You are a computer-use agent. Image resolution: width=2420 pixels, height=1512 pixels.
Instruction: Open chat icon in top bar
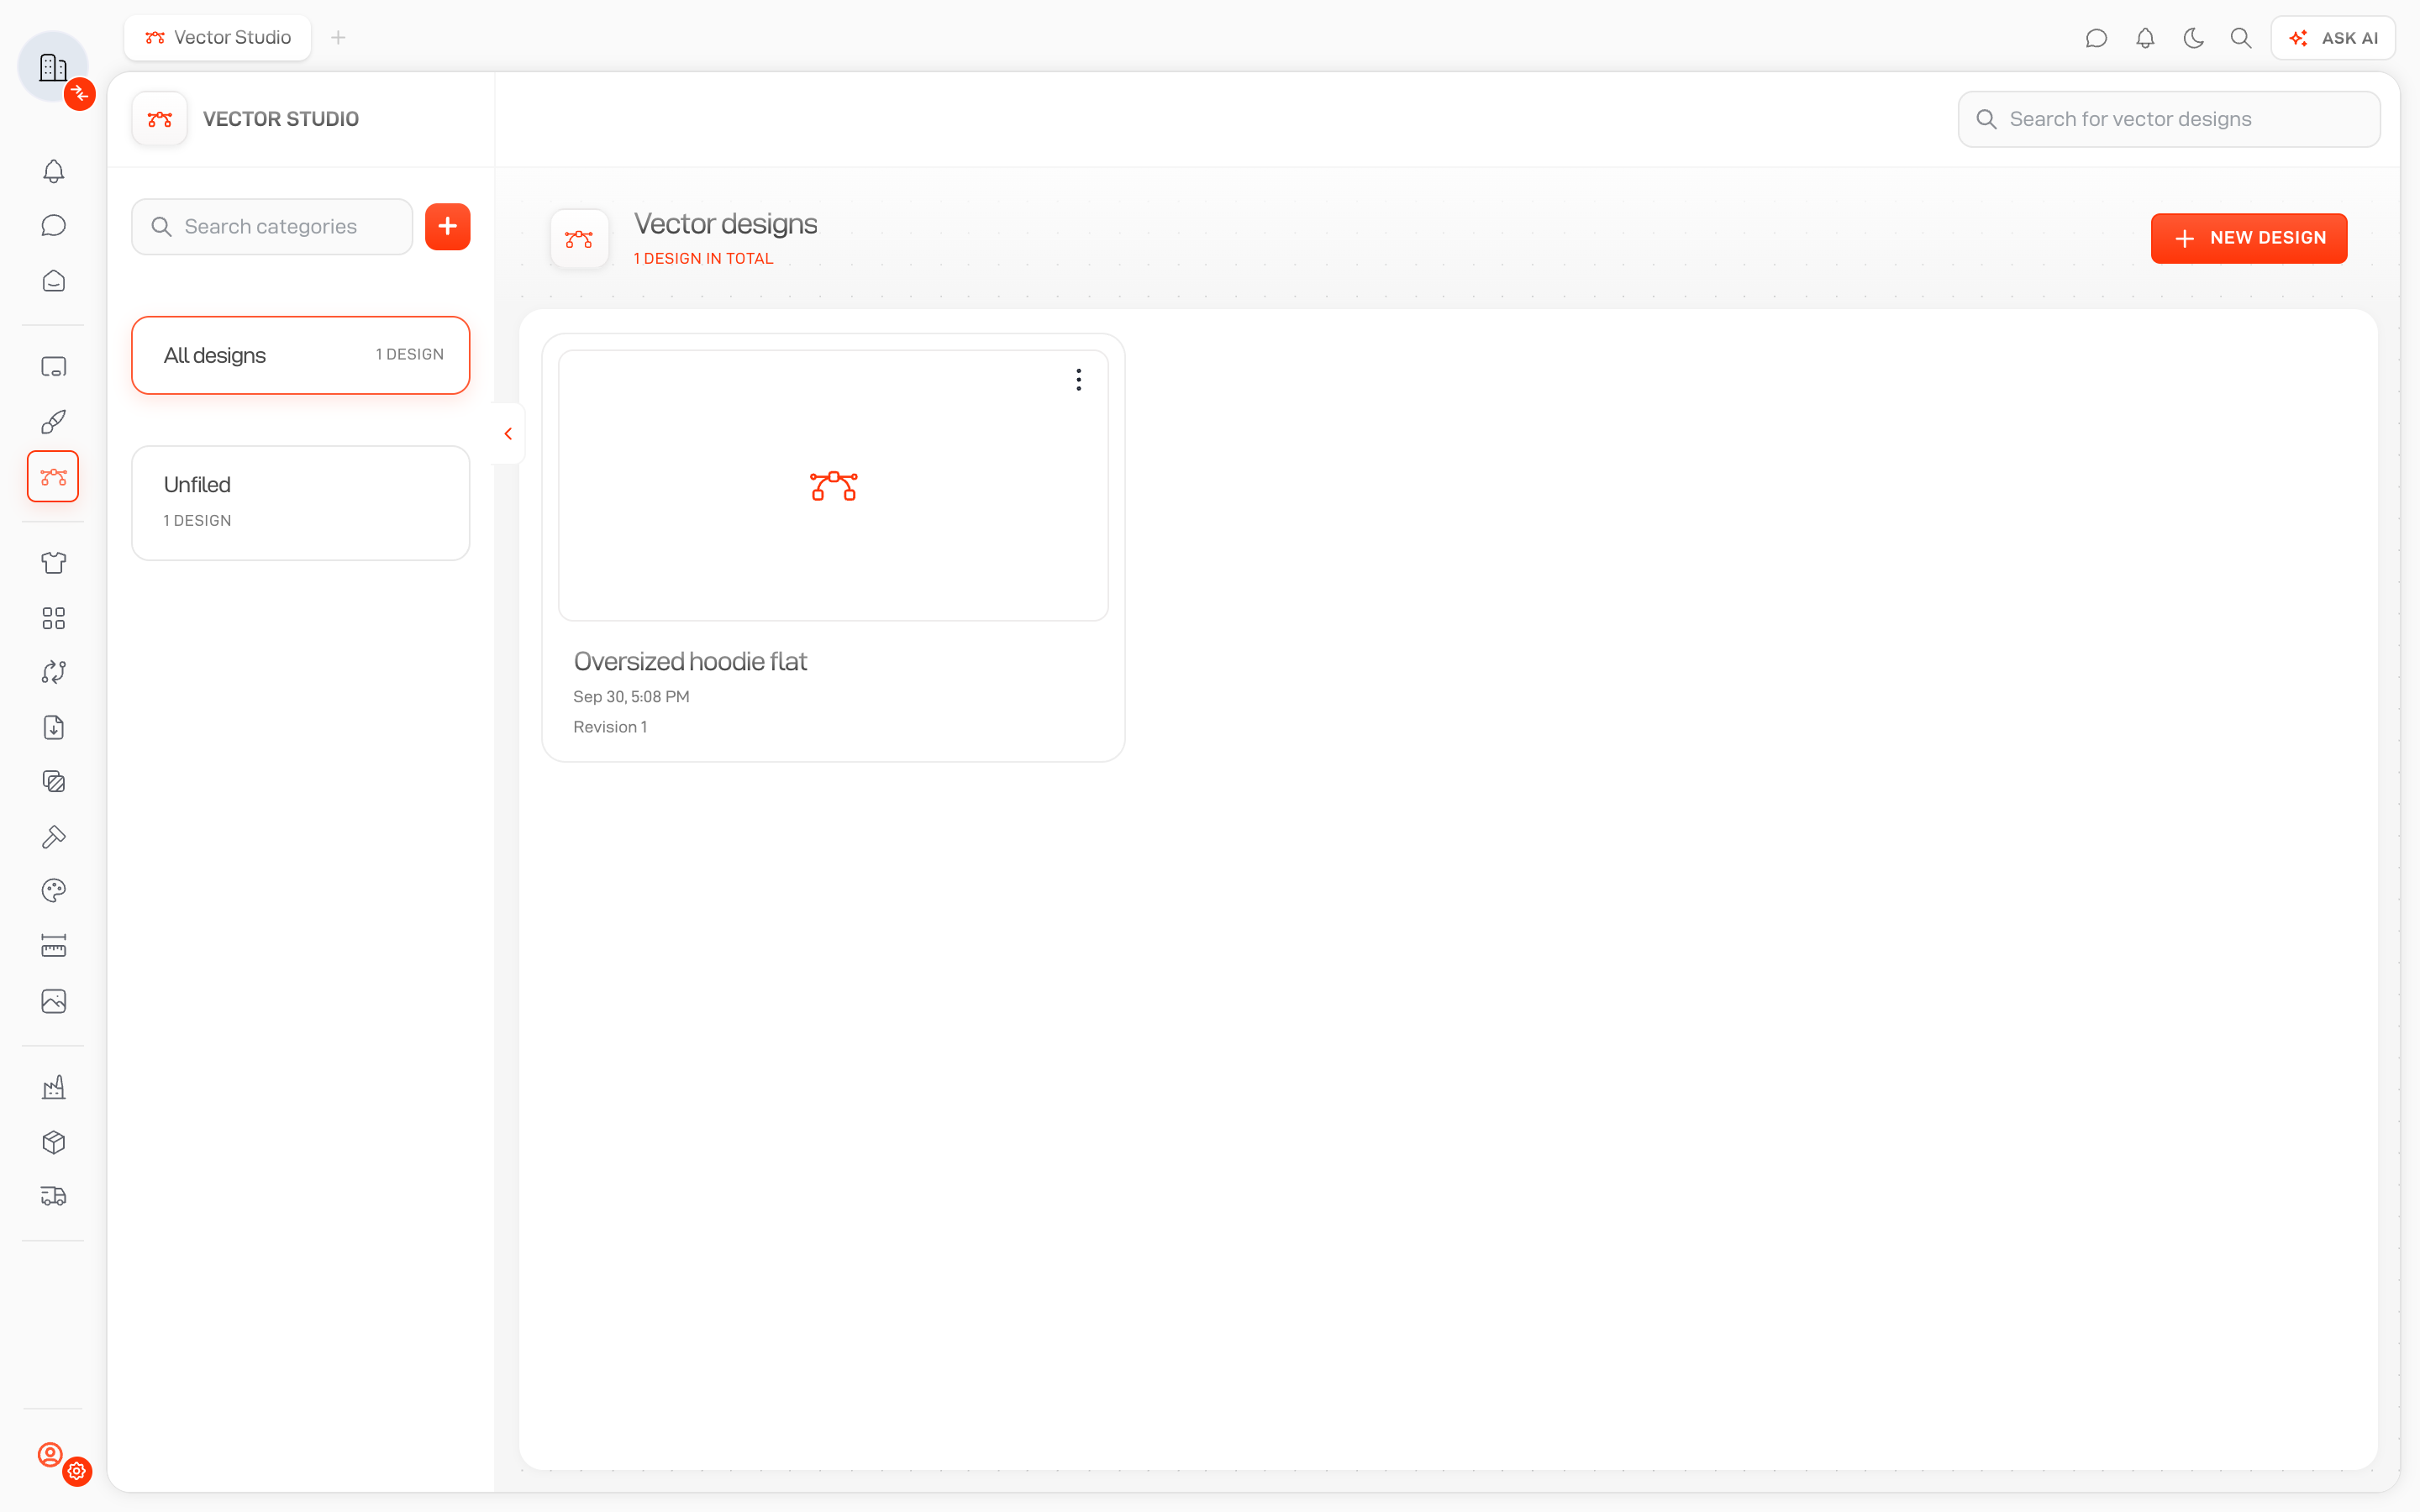click(x=2097, y=38)
